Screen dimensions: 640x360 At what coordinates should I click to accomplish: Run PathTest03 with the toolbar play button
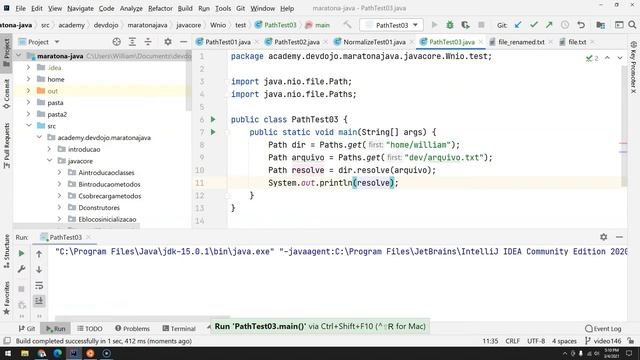tap(434, 25)
